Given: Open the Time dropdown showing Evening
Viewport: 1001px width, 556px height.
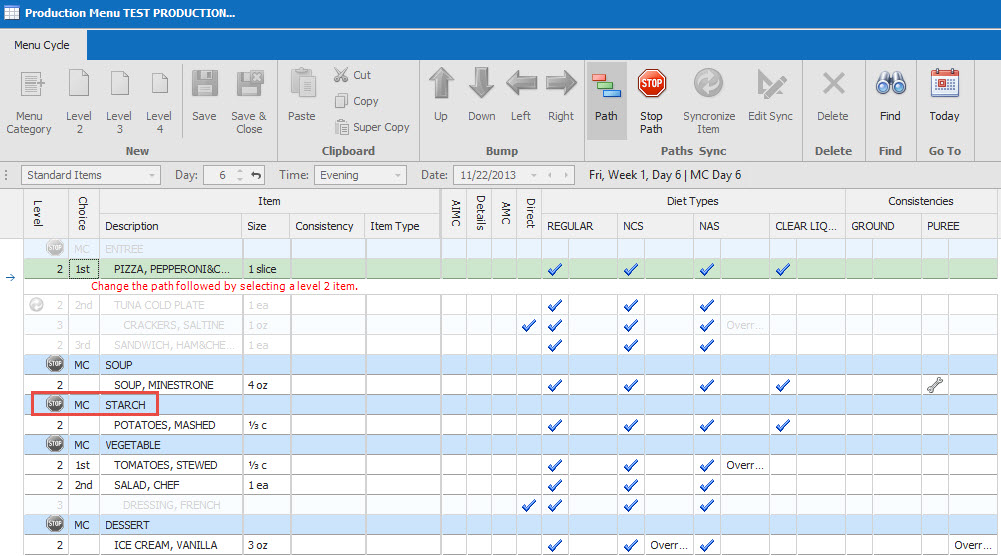Looking at the screenshot, I should 399,175.
